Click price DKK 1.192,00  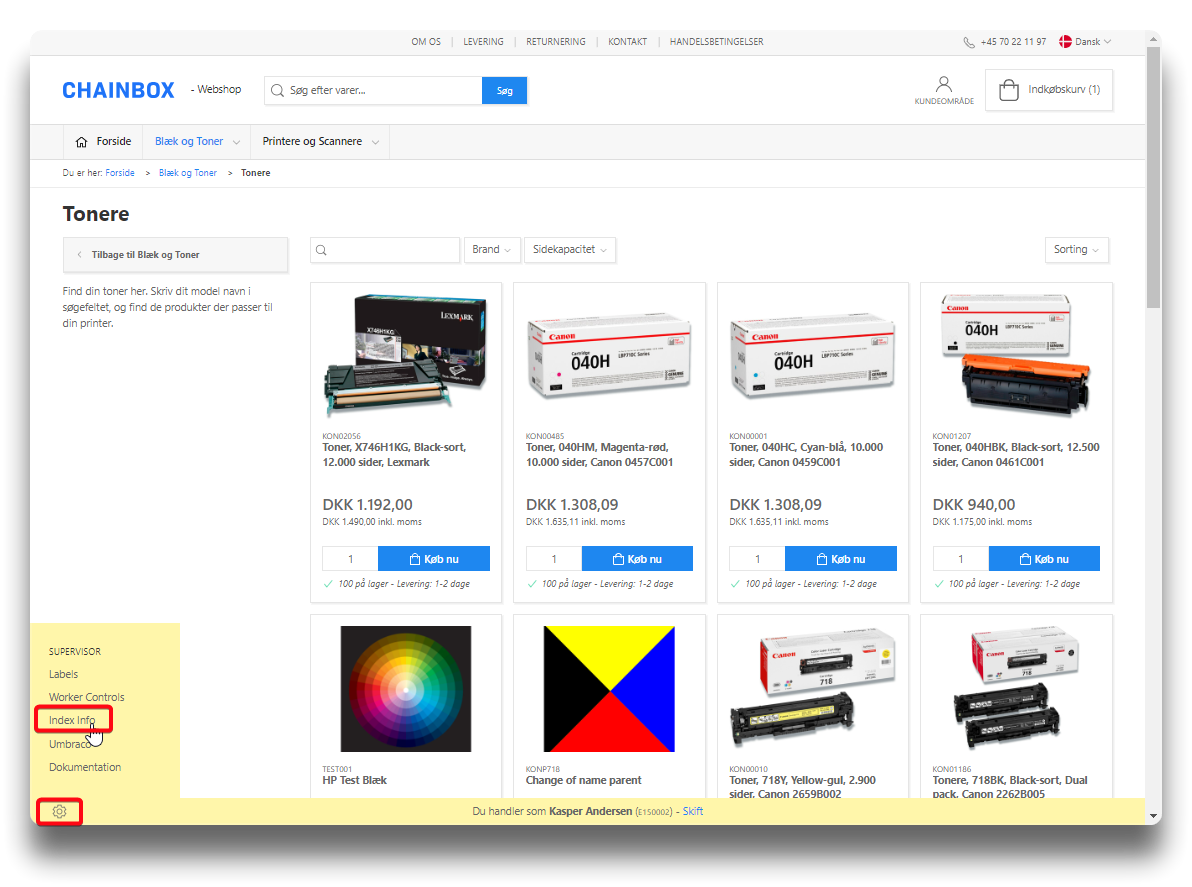(x=368, y=505)
